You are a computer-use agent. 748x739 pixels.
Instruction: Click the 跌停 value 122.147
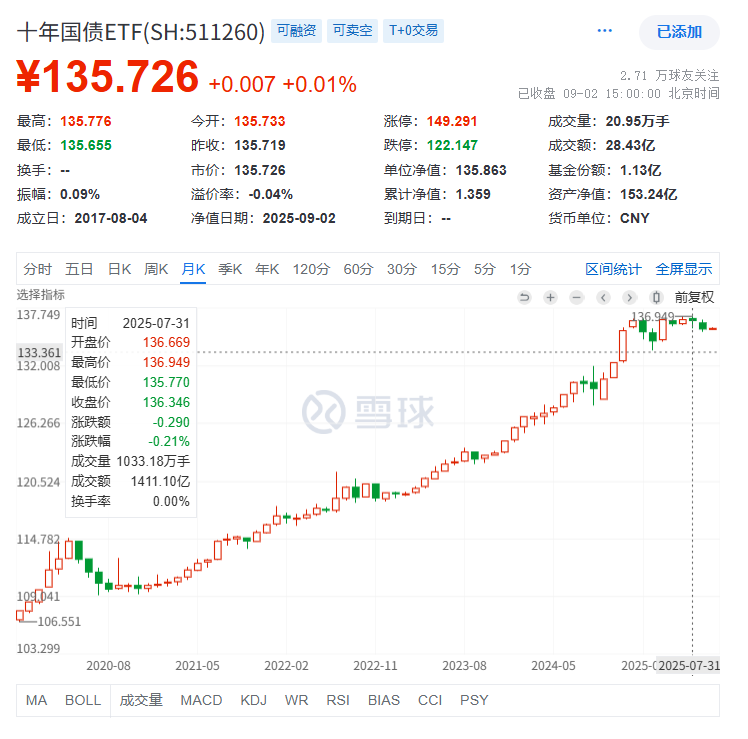pos(452,145)
